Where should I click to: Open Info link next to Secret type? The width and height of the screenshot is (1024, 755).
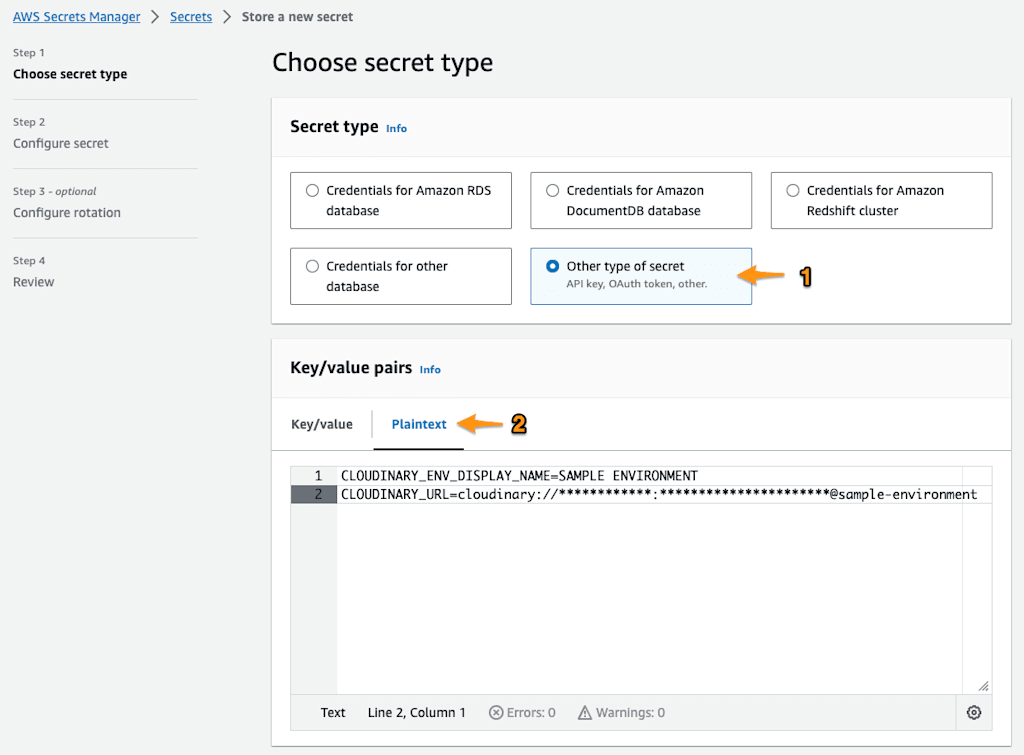pos(396,129)
